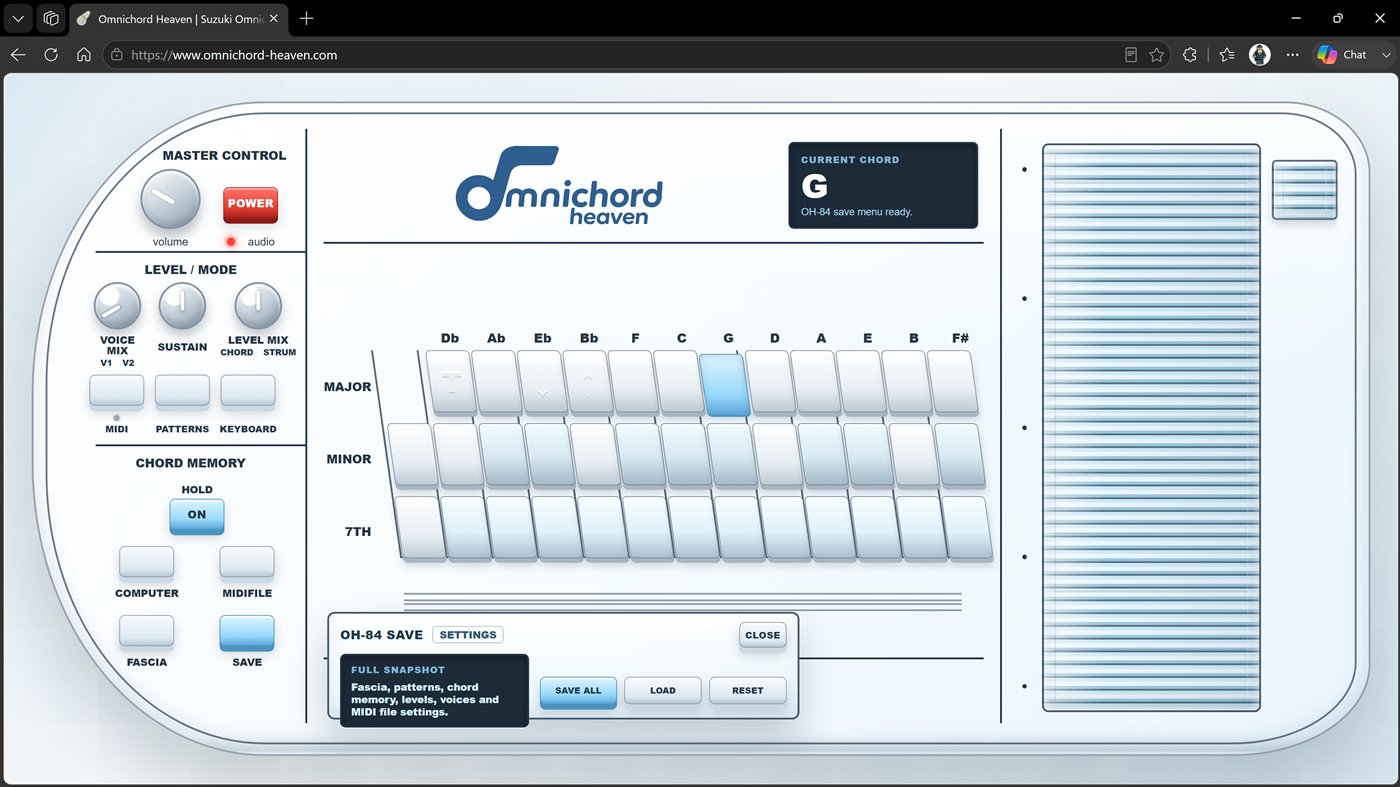Screen dimensions: 1400x787
Task: Click the FULL SNAPSHOT info box
Action: 434,690
